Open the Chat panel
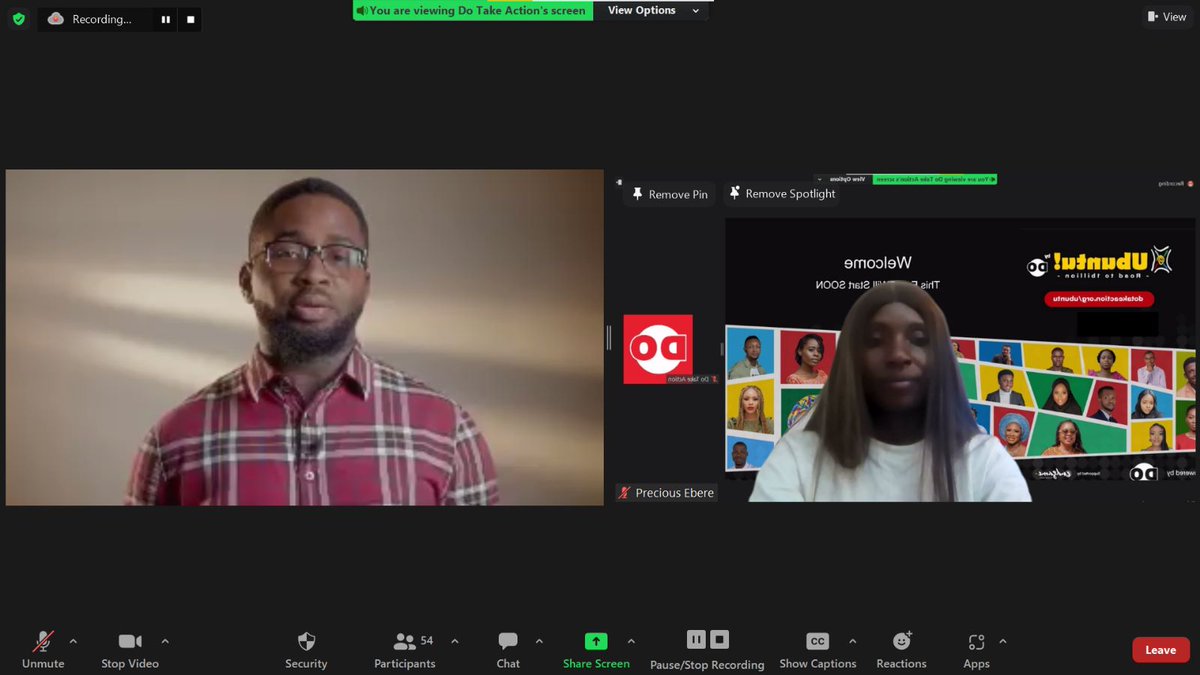Viewport: 1200px width, 675px height. [x=508, y=649]
